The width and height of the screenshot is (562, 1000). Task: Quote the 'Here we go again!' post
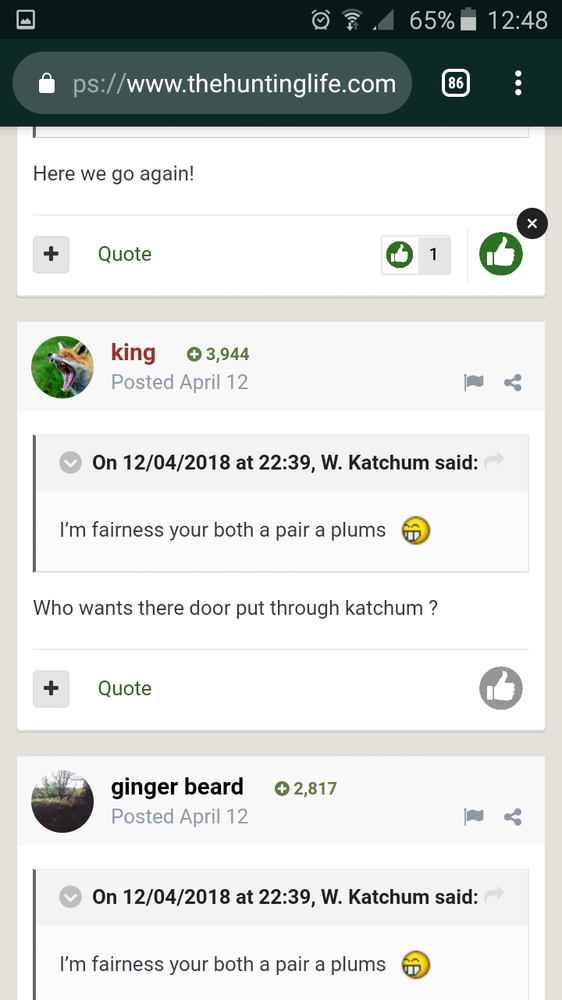click(x=124, y=254)
